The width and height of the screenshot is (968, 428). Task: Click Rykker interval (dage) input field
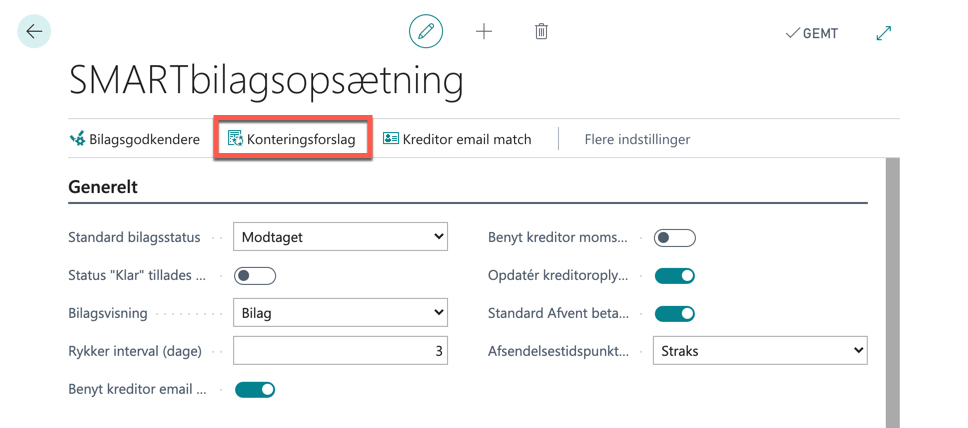pos(340,351)
